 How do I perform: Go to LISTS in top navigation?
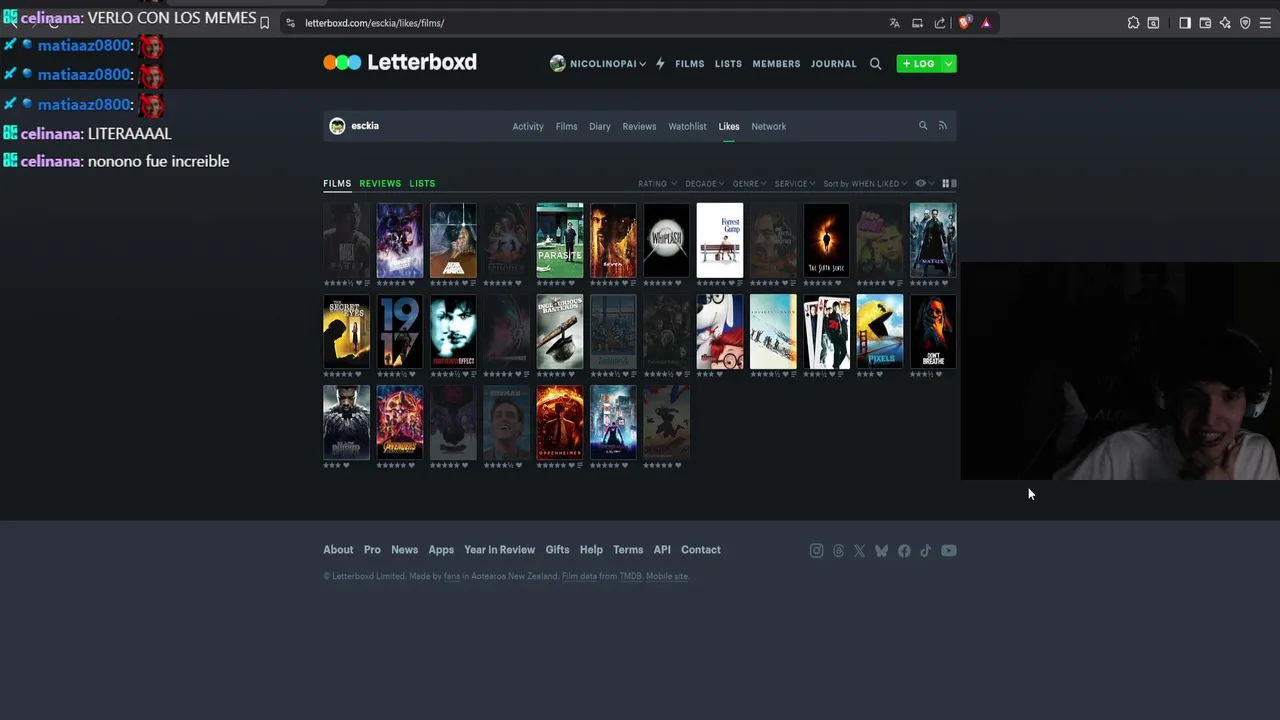(728, 64)
